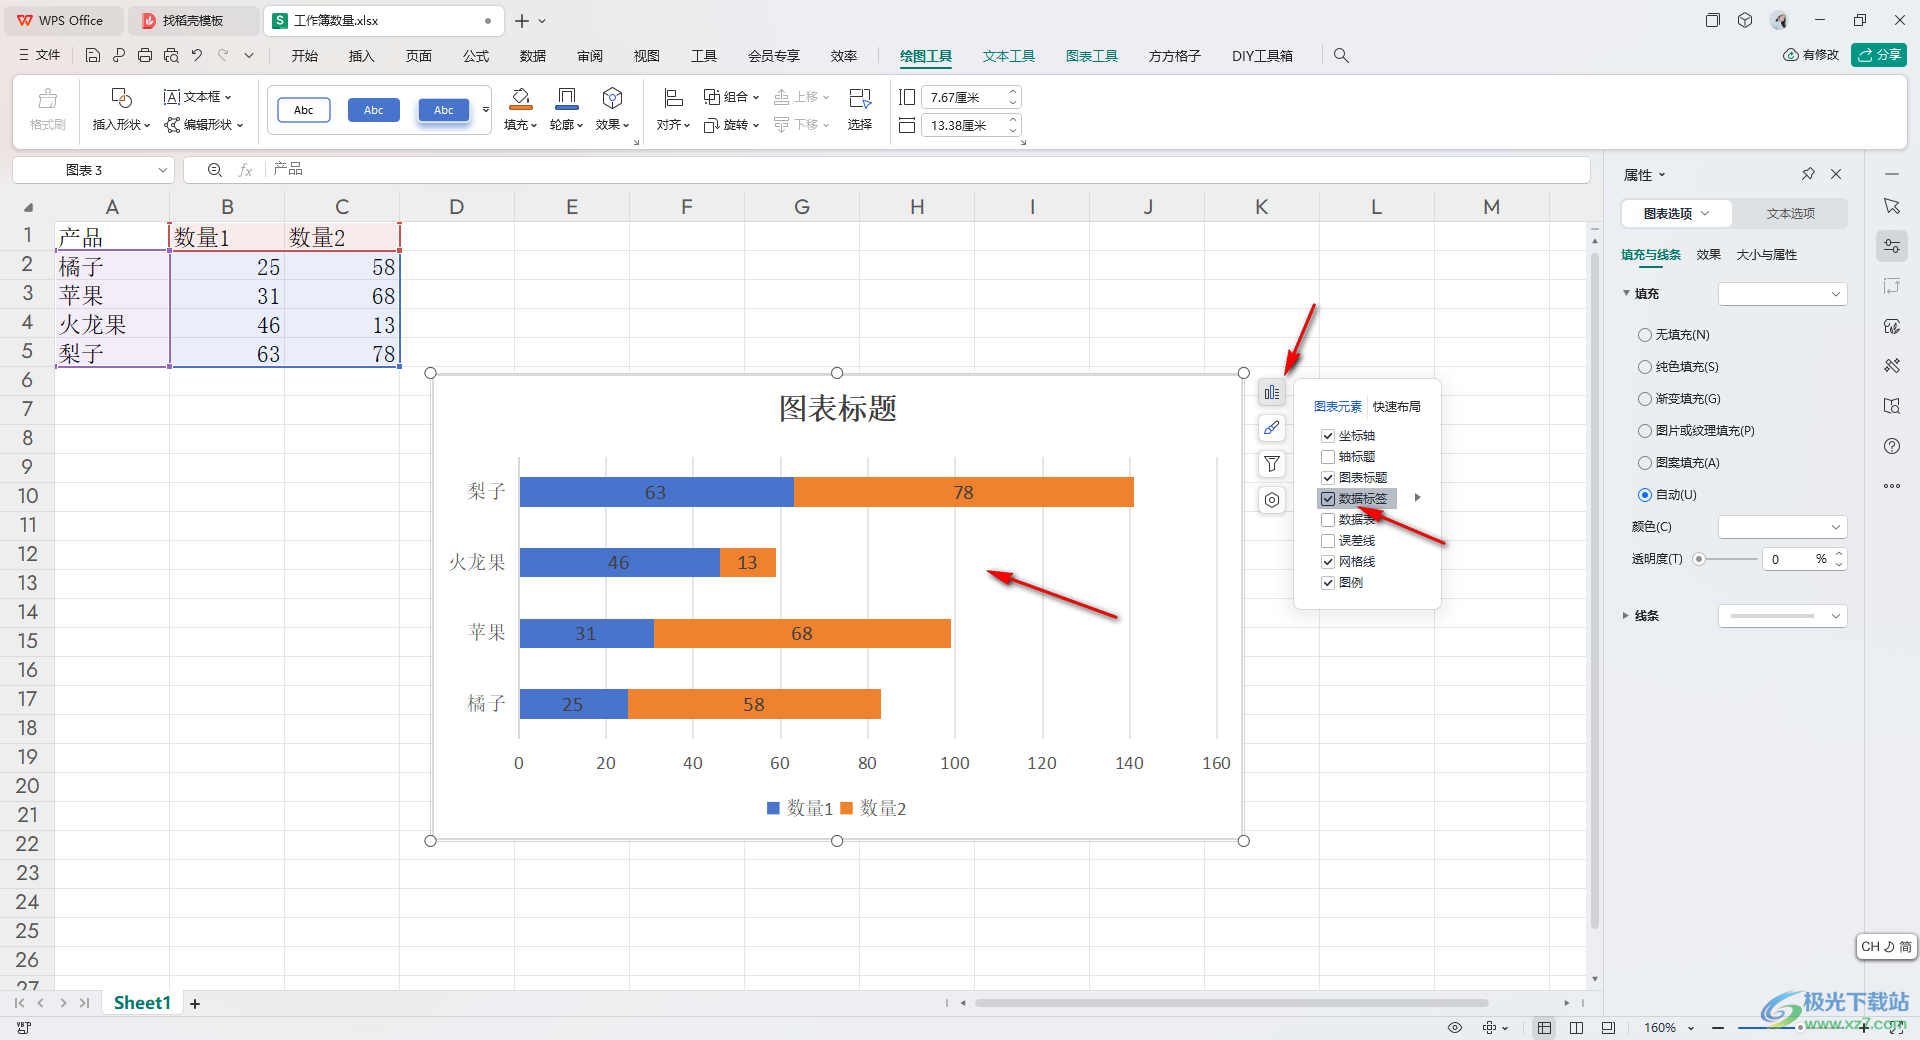
Task: Click the shape Fill bucket icon
Action: tap(521, 98)
